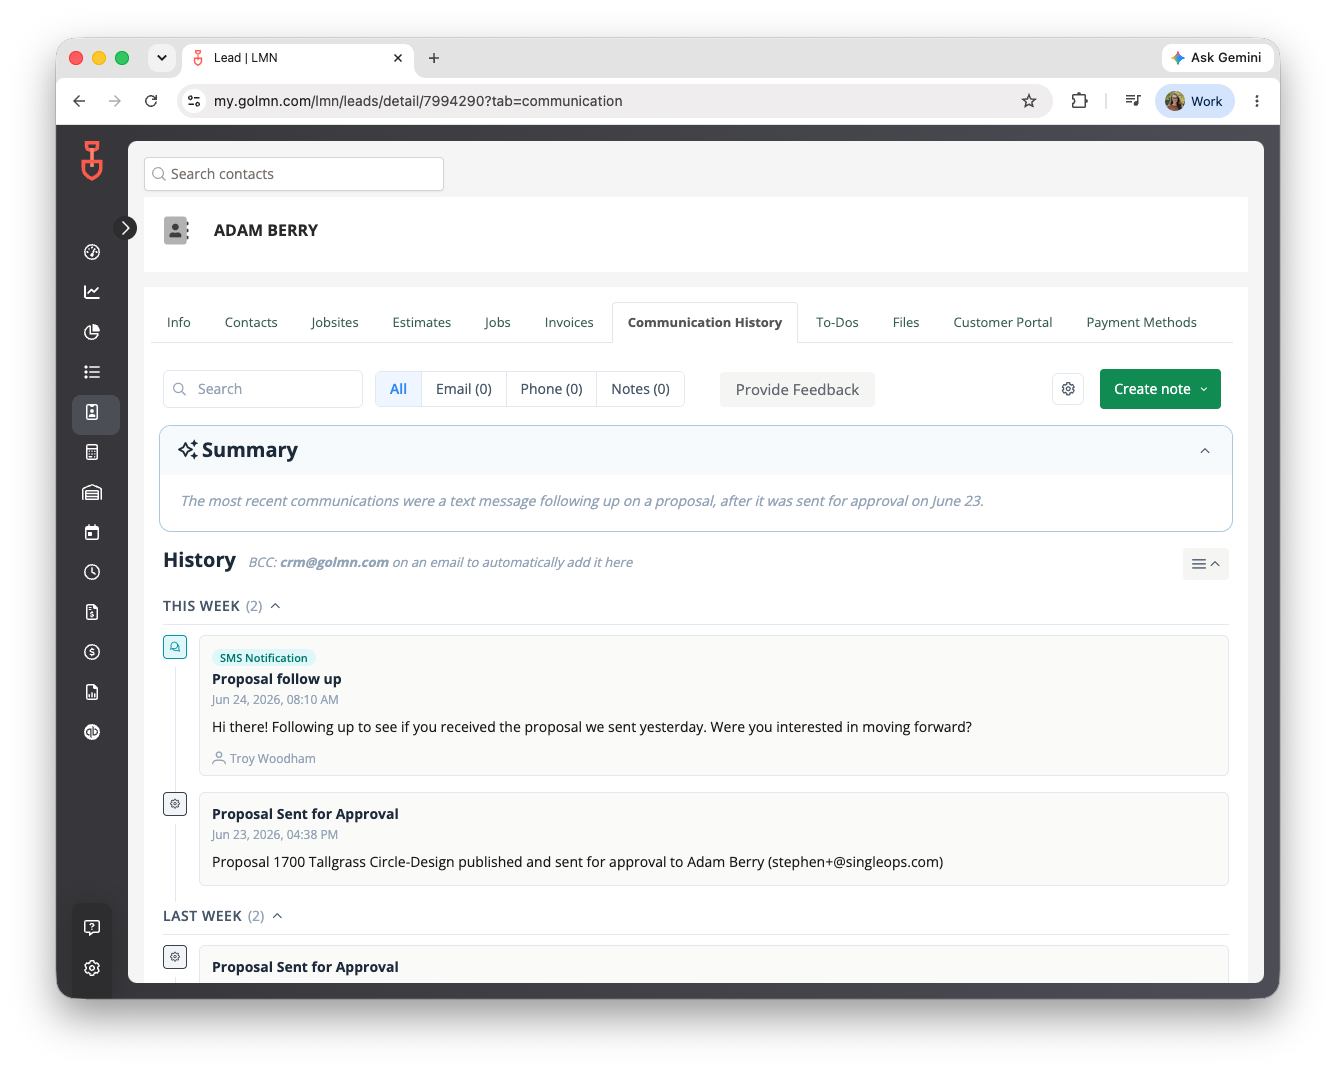Click the AI sparkle icon beside Summary

coord(188,450)
